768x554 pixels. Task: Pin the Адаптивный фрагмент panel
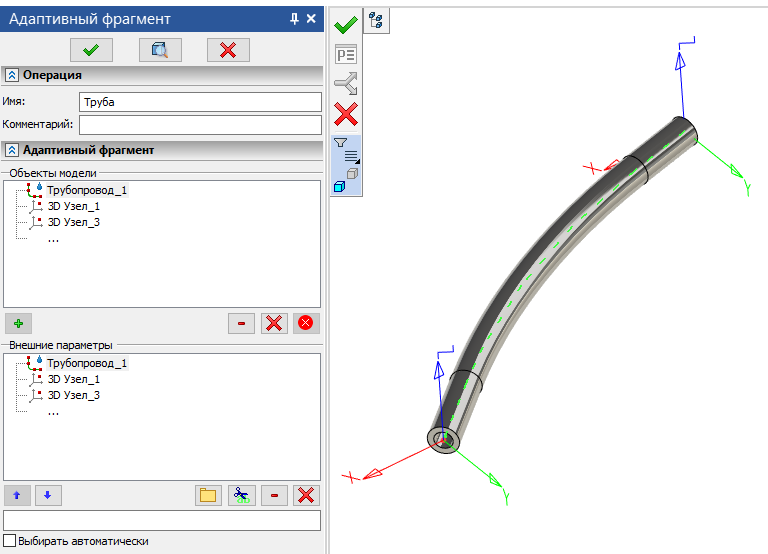pos(294,19)
